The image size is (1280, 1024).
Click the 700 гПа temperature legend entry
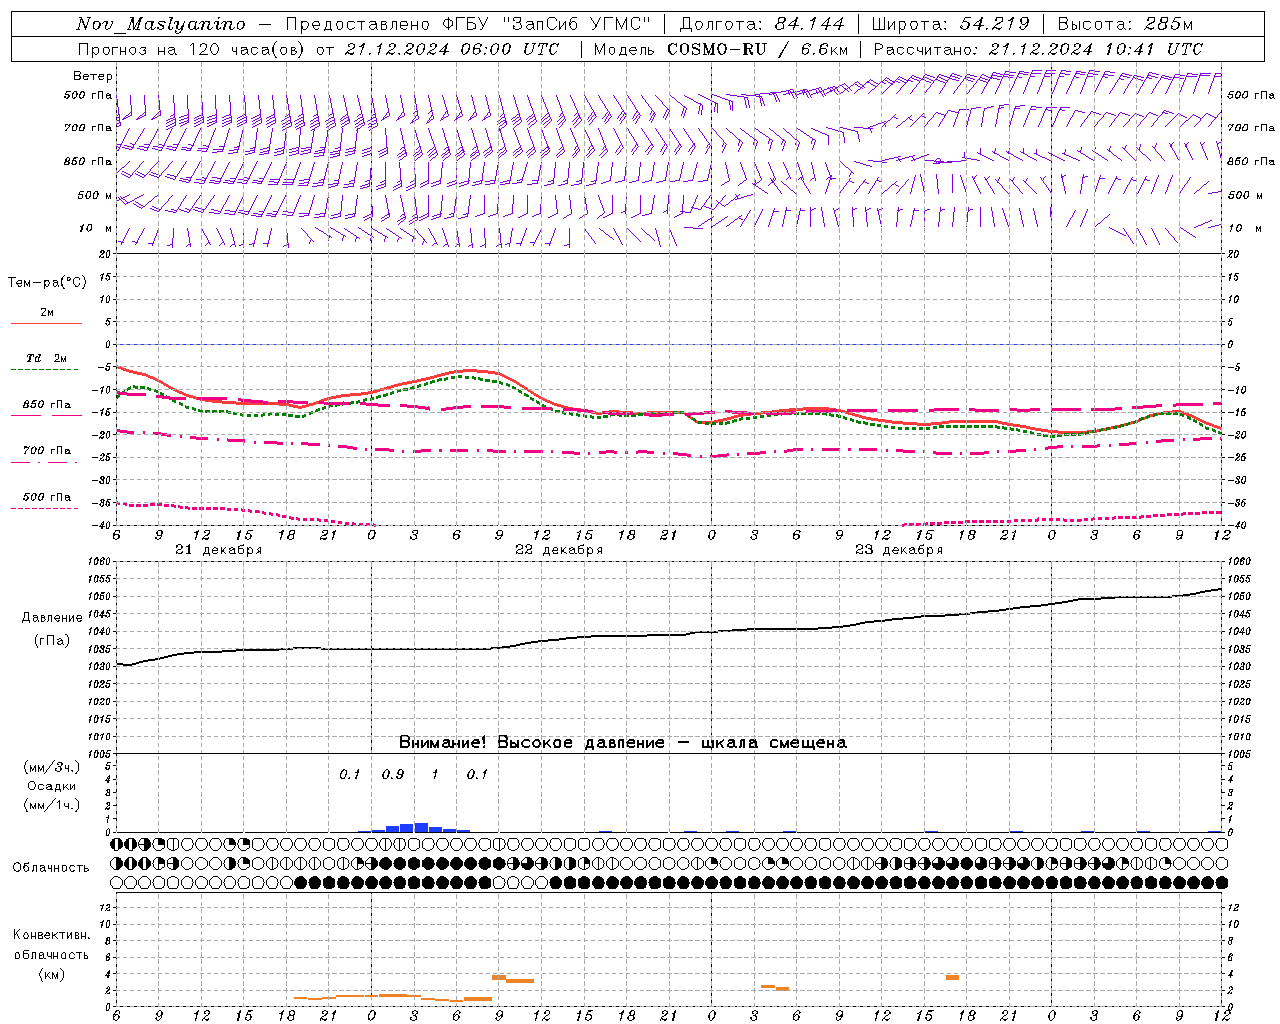46,451
